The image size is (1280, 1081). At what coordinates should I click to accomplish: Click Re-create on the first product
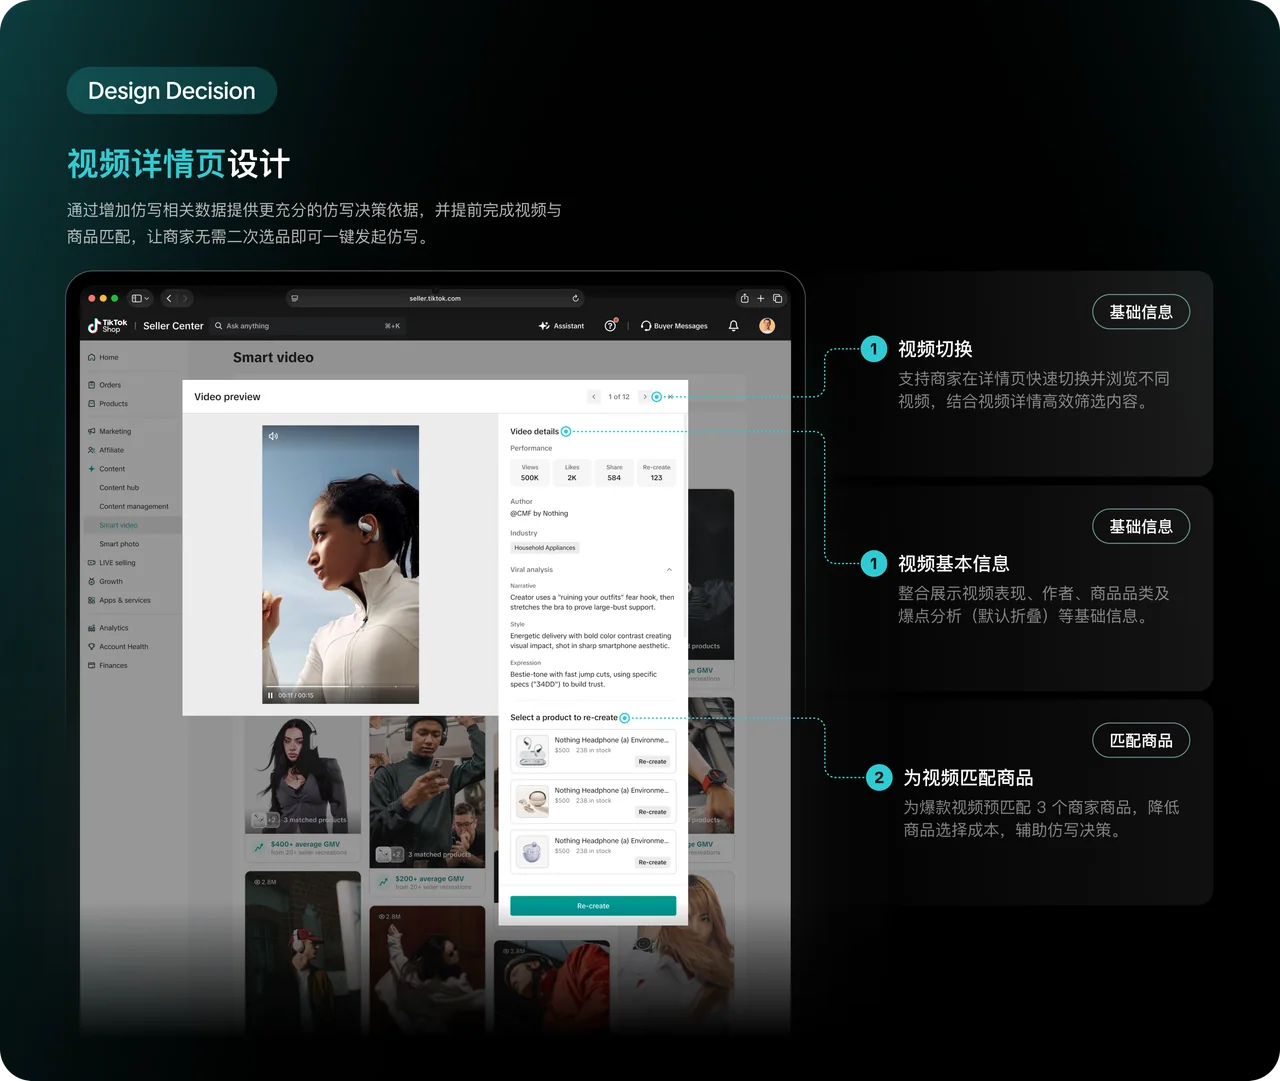click(652, 762)
